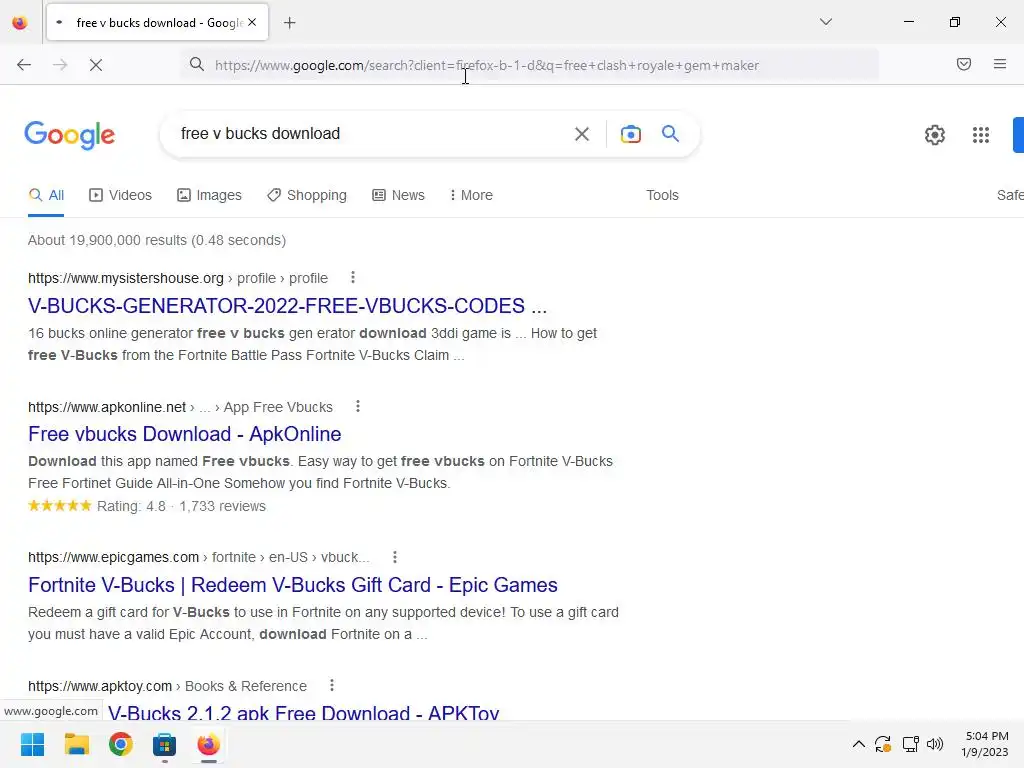Open Google quick settings gear
Viewport: 1024px width, 768px height.
click(x=935, y=135)
